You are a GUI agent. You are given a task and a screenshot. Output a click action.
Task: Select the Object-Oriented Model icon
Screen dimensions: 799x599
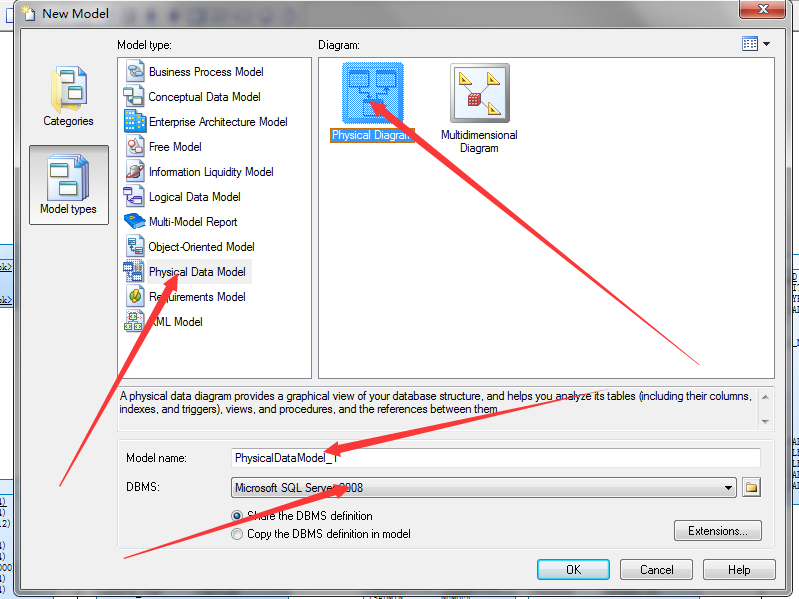(135, 247)
